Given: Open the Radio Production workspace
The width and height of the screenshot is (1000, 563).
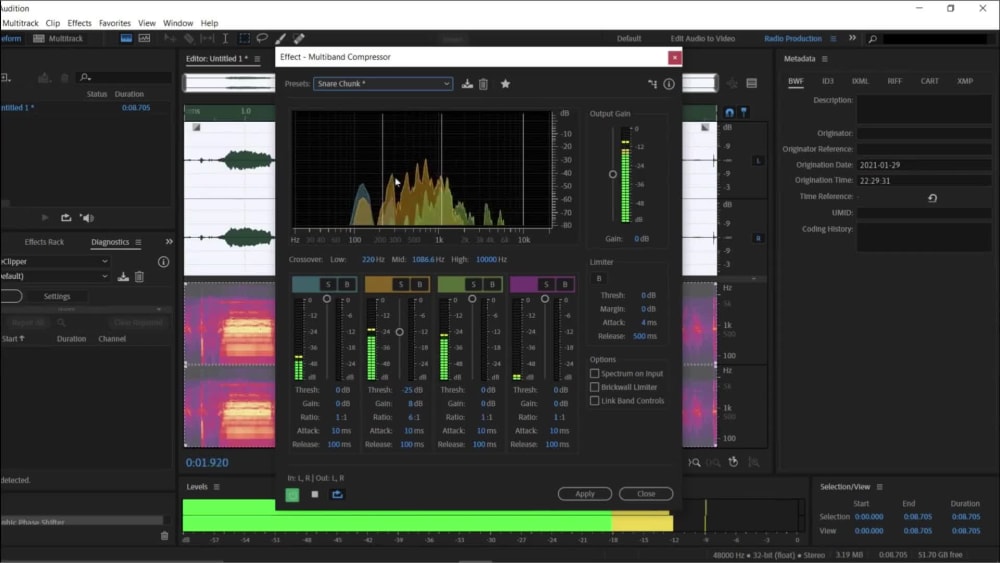Looking at the screenshot, I should 793,38.
